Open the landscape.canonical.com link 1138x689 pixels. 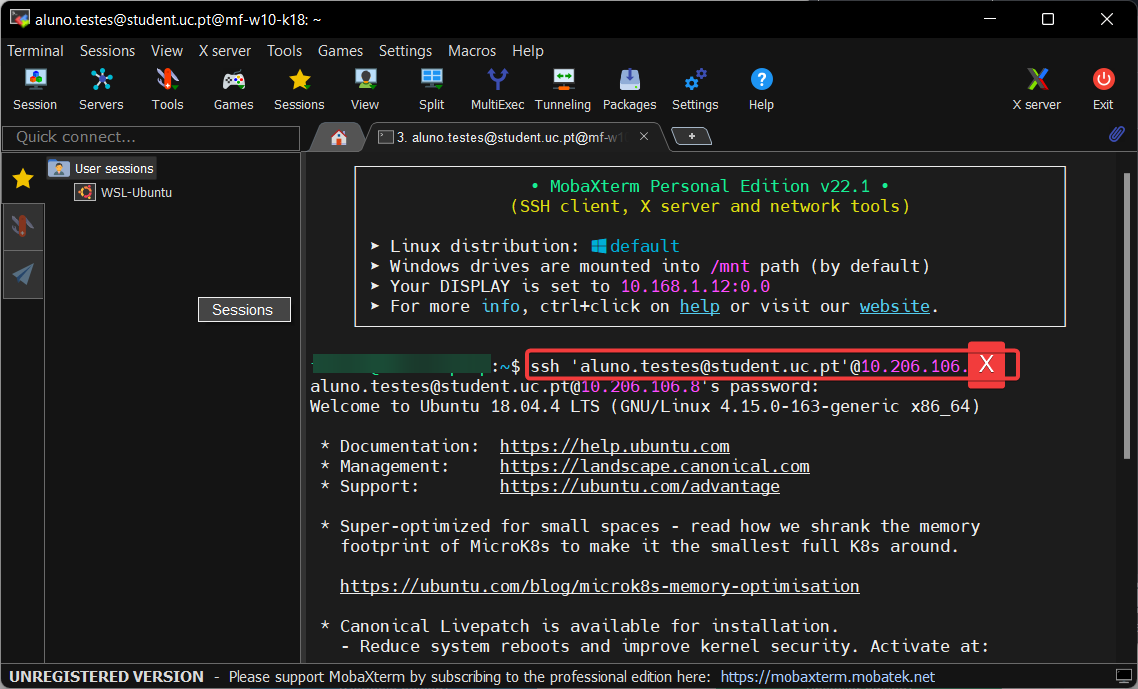[655, 466]
